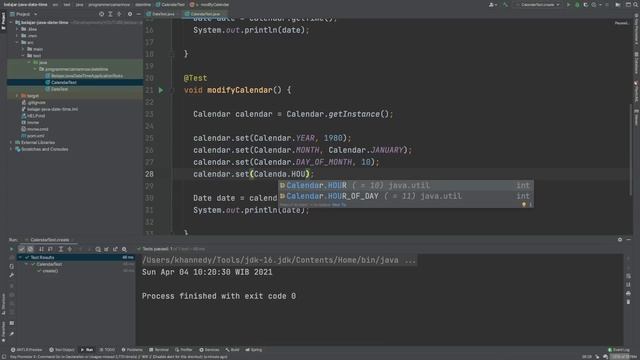Image resolution: width=640 pixels, height=360 pixels.
Task: Open the Profiler tool window tab
Action: pos(184,350)
